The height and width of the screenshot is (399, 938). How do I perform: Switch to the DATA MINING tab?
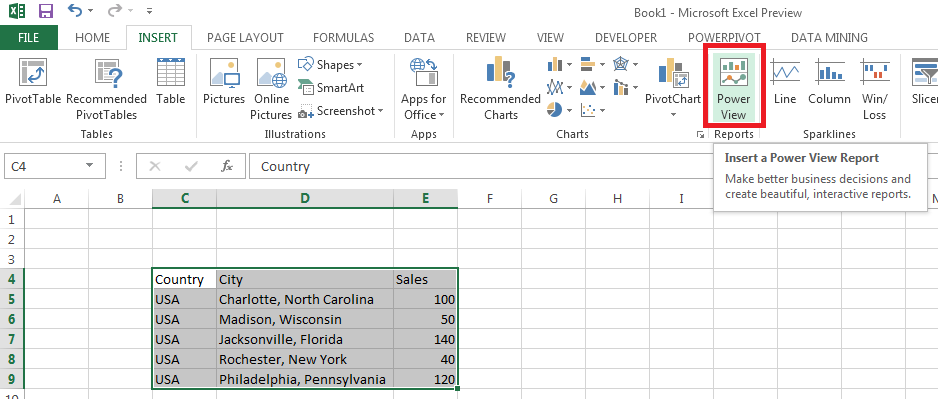[x=829, y=38]
